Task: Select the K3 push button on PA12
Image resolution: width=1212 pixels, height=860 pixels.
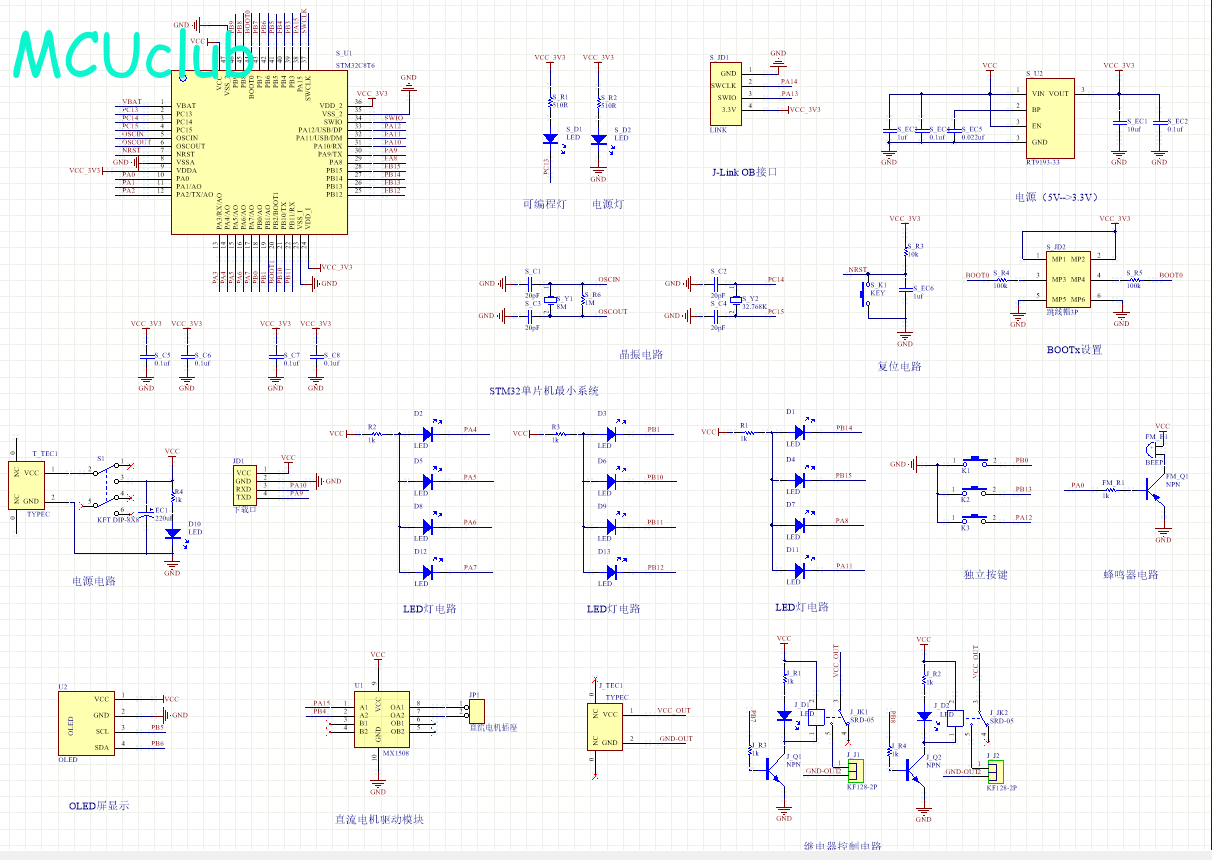Action: [966, 519]
